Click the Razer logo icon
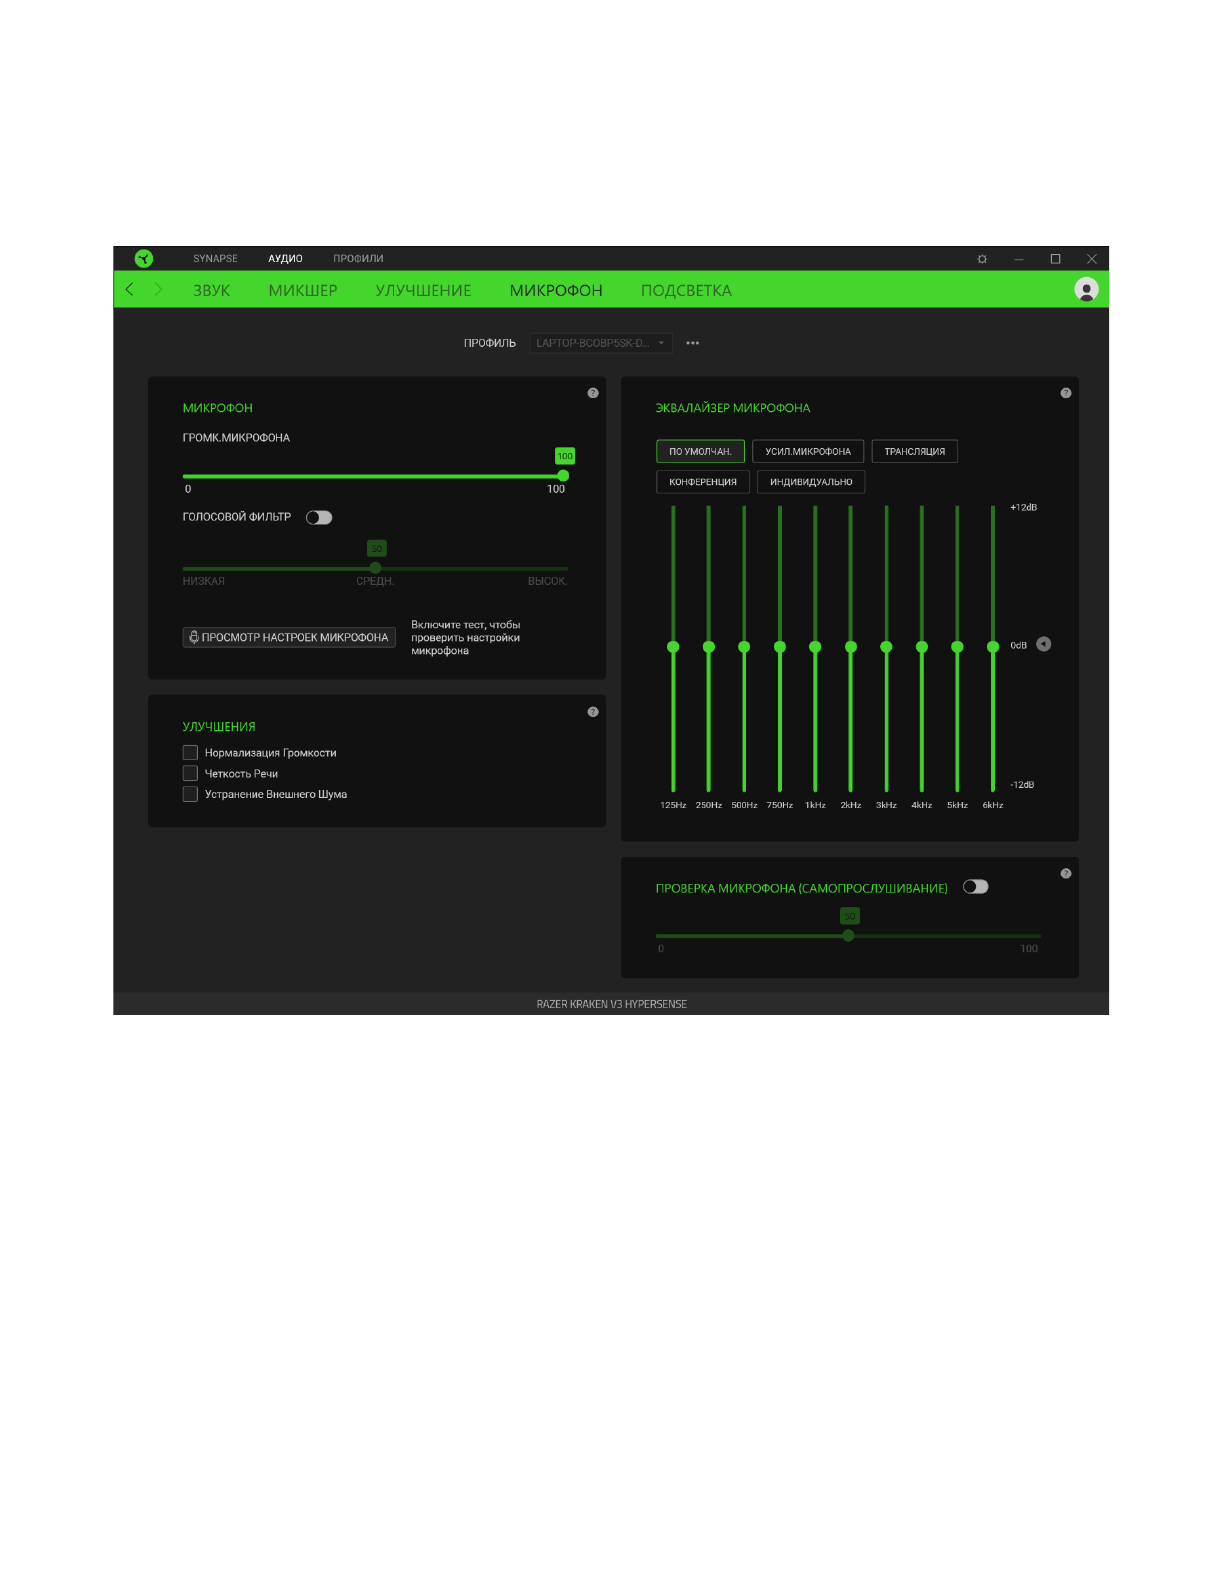 (x=144, y=258)
